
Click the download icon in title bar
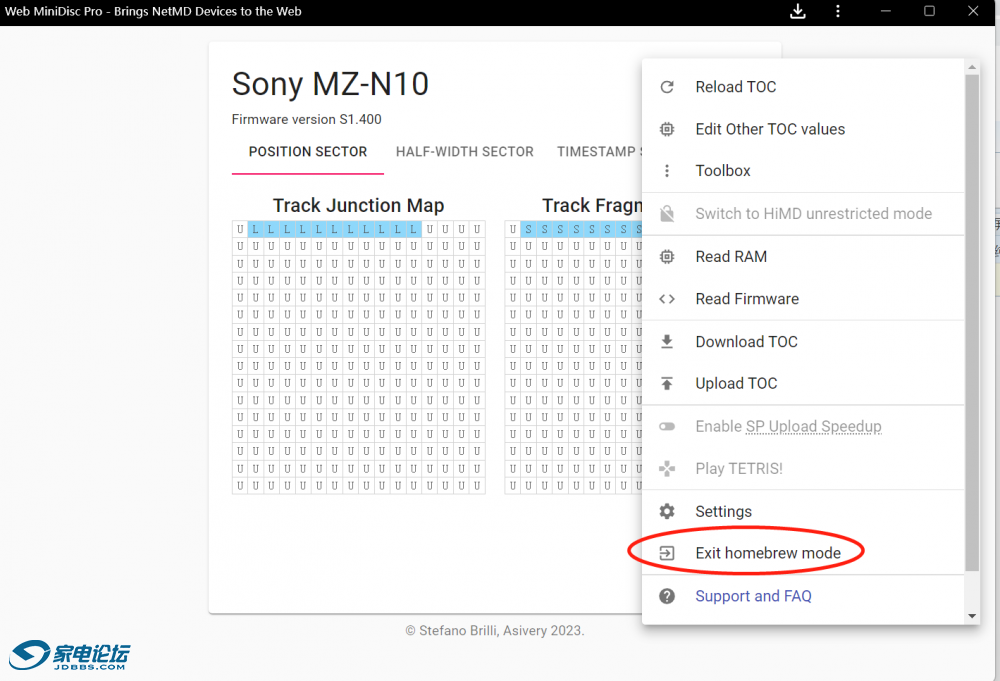click(798, 11)
